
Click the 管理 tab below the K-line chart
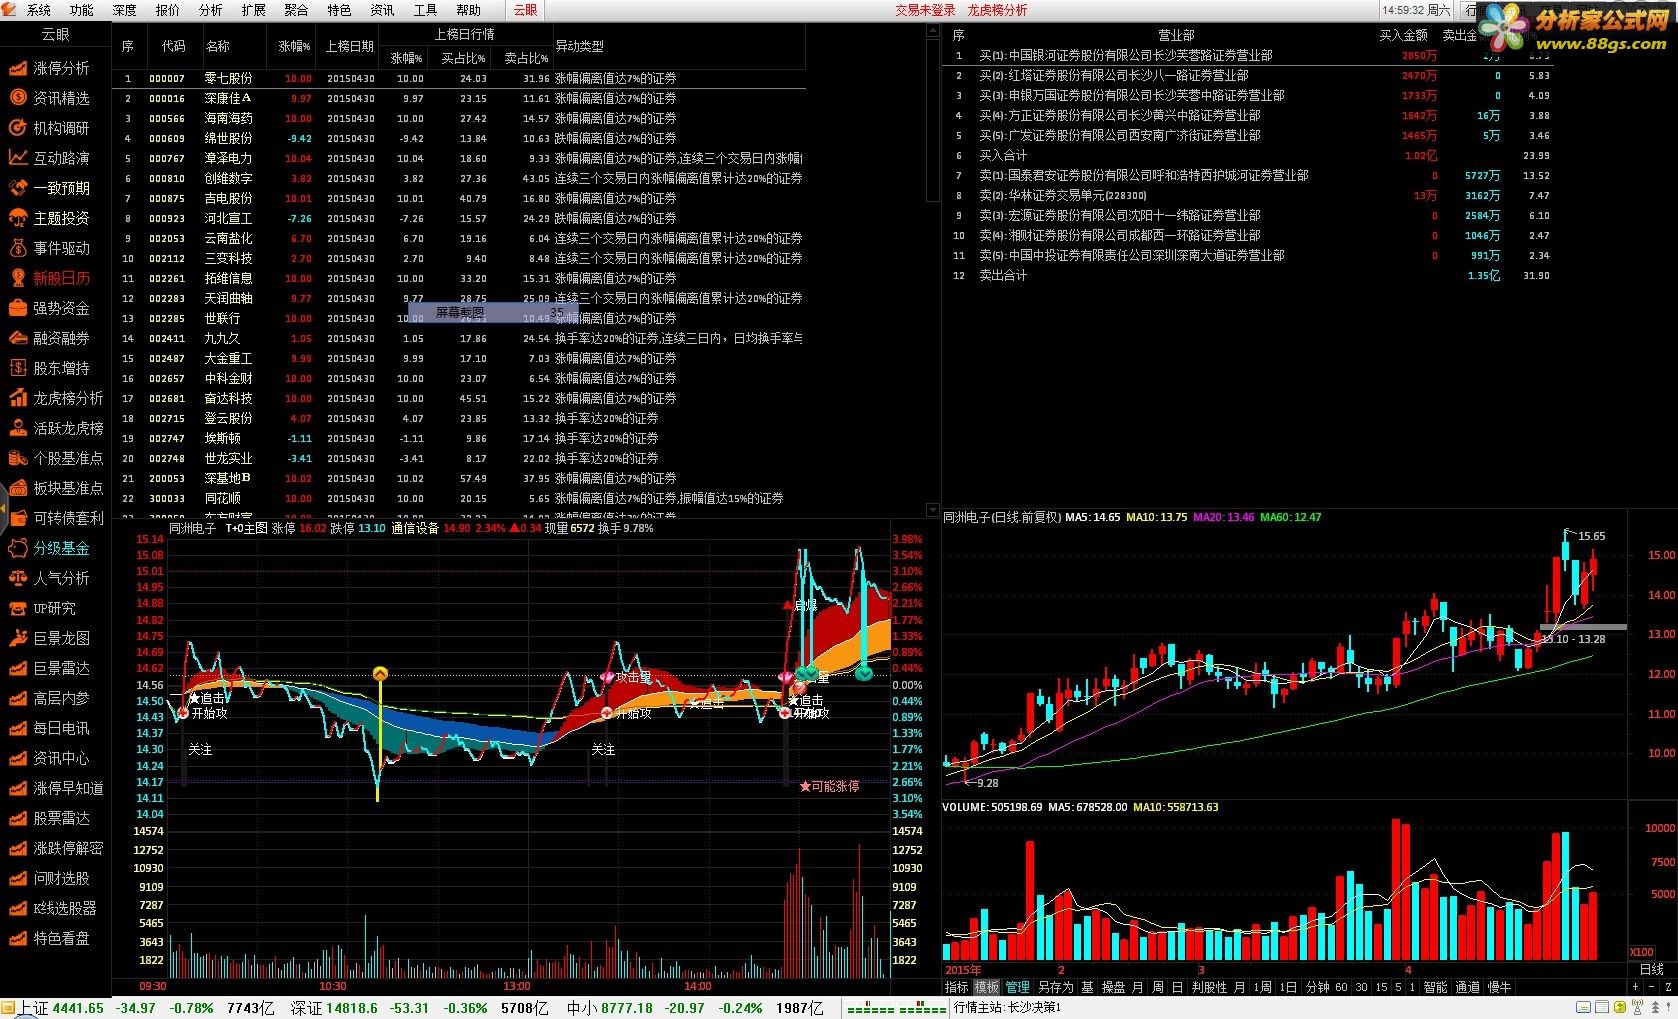point(1017,987)
